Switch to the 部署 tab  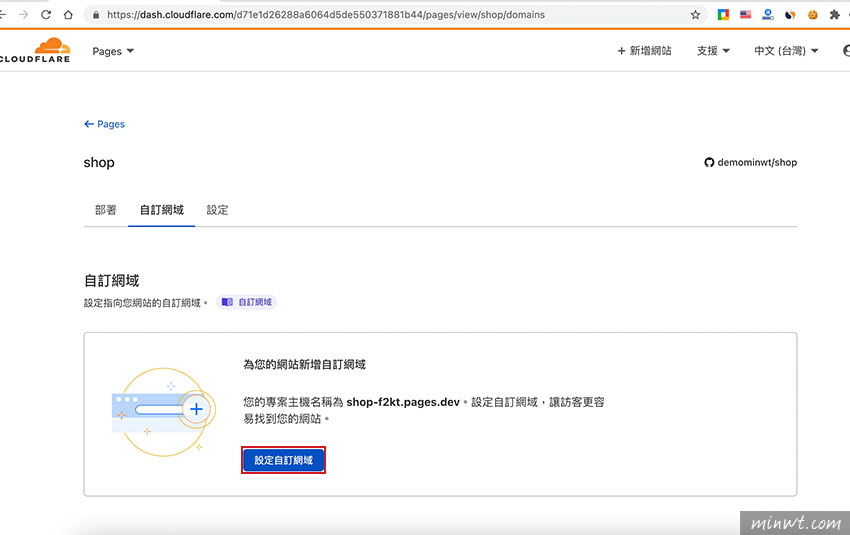106,210
